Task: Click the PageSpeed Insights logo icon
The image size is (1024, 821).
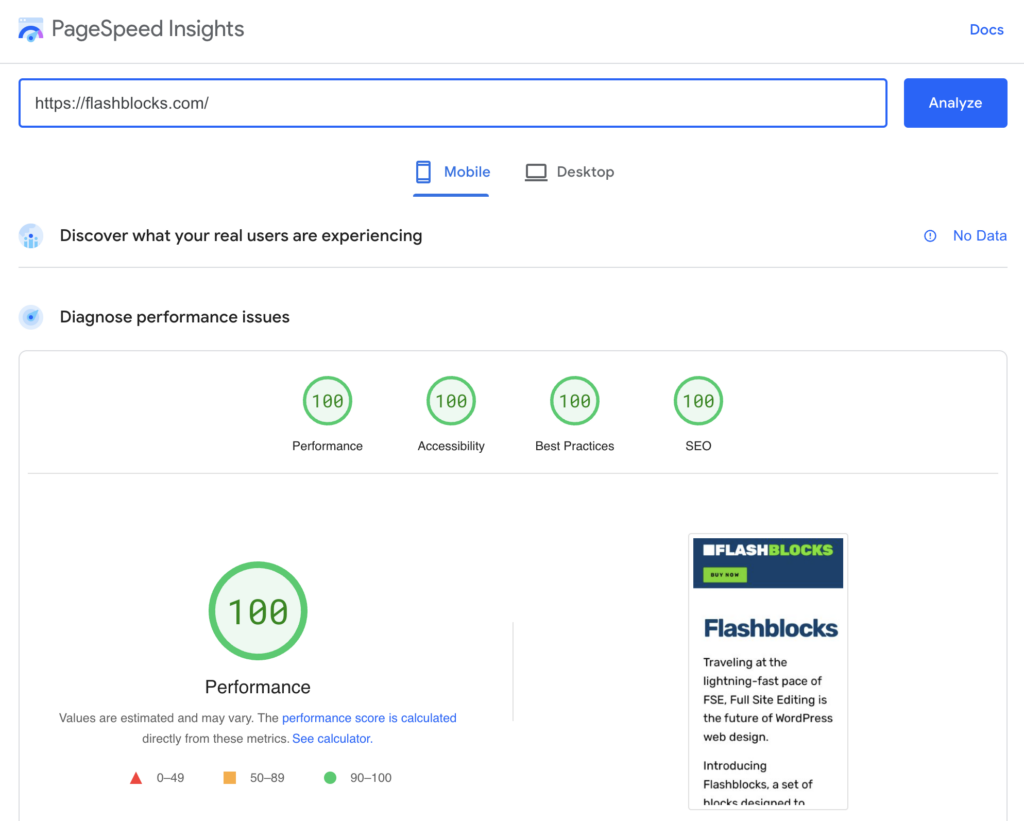Action: tap(31, 29)
